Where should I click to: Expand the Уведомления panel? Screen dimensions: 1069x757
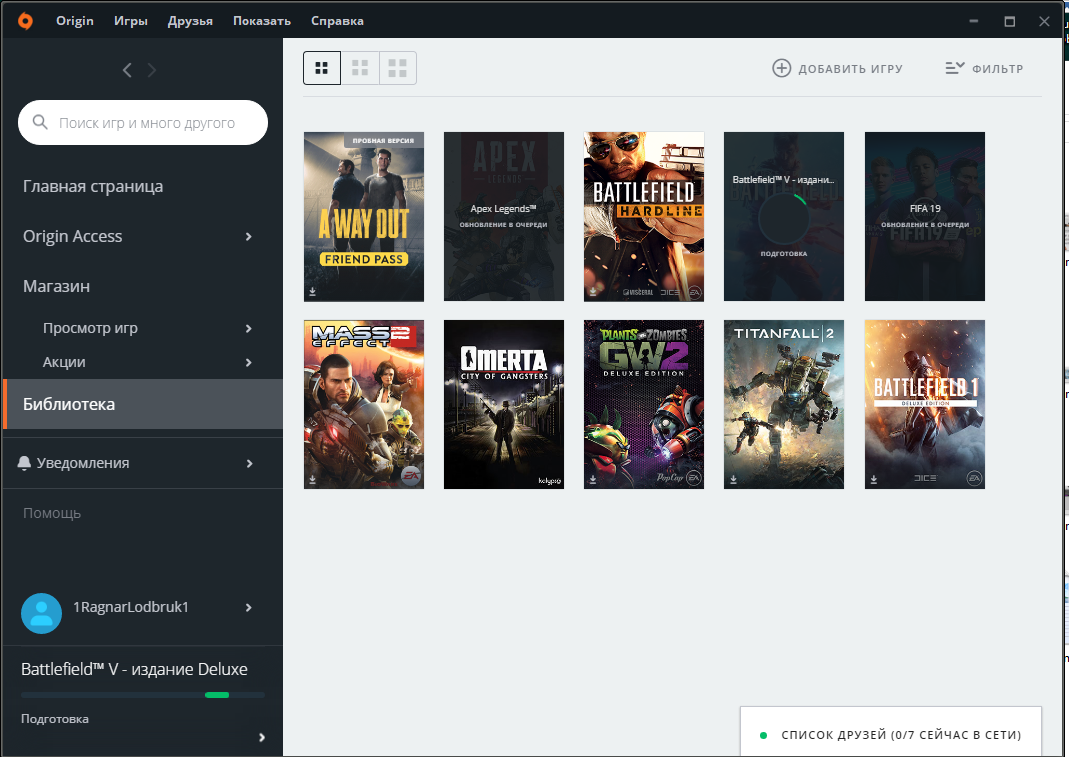(249, 464)
